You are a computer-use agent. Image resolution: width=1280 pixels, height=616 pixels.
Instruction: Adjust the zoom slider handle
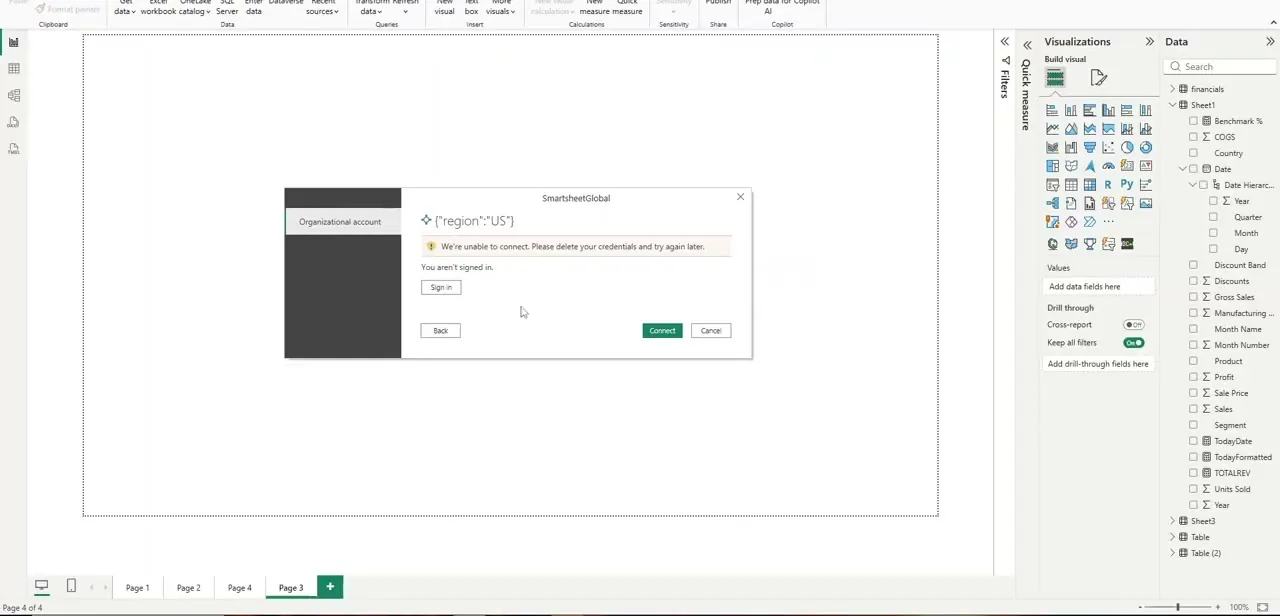[1177, 607]
